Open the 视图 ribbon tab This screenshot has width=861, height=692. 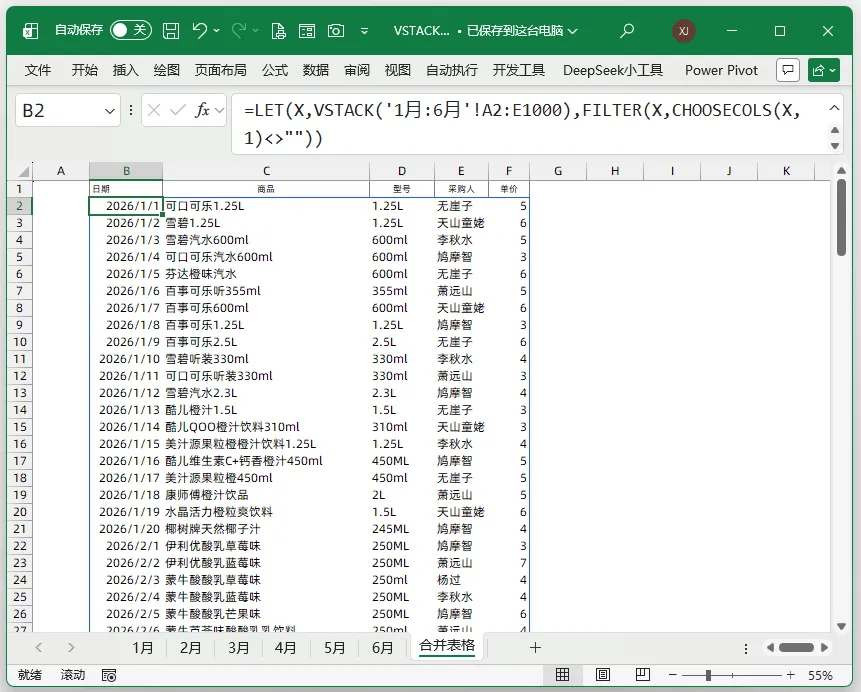(x=398, y=70)
